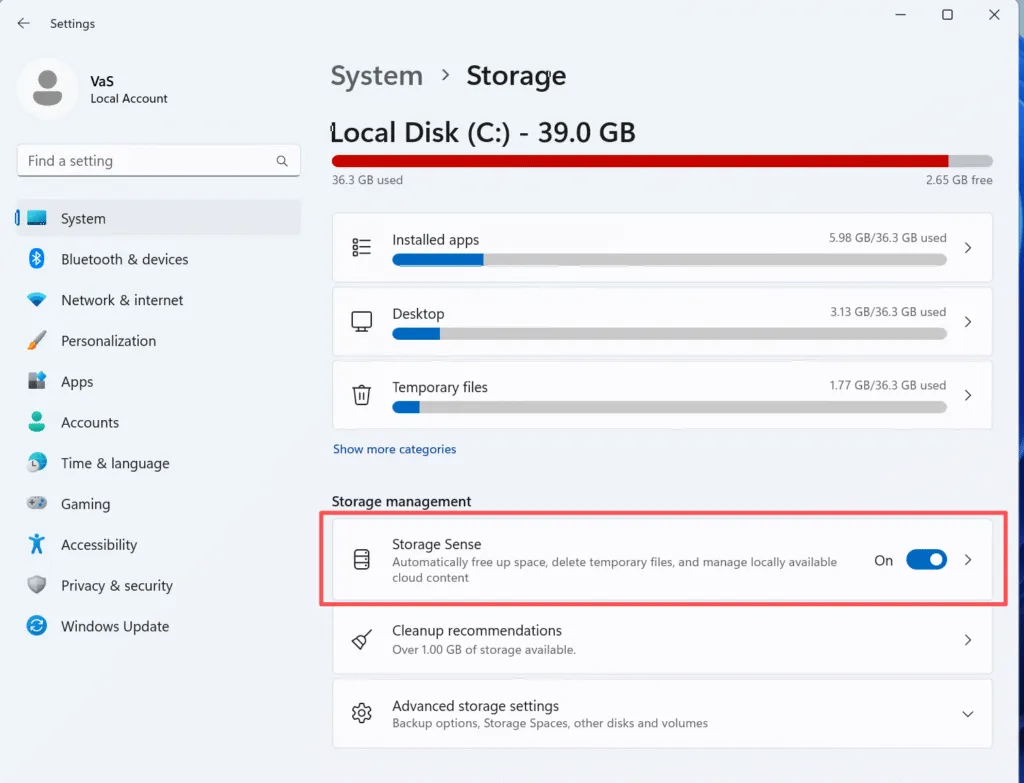This screenshot has width=1024, height=783.
Task: Open Cleanup recommendations via its chevron
Action: point(967,639)
